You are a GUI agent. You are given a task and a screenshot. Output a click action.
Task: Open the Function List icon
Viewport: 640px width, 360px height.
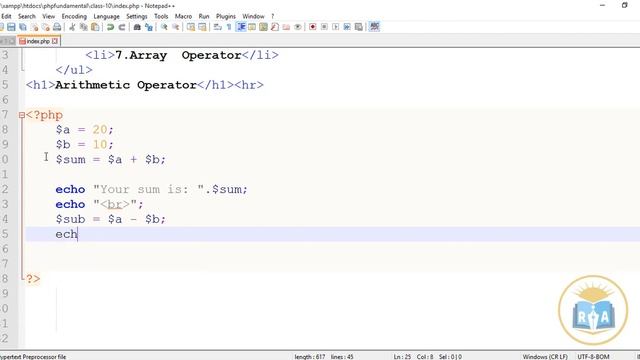point(275,27)
